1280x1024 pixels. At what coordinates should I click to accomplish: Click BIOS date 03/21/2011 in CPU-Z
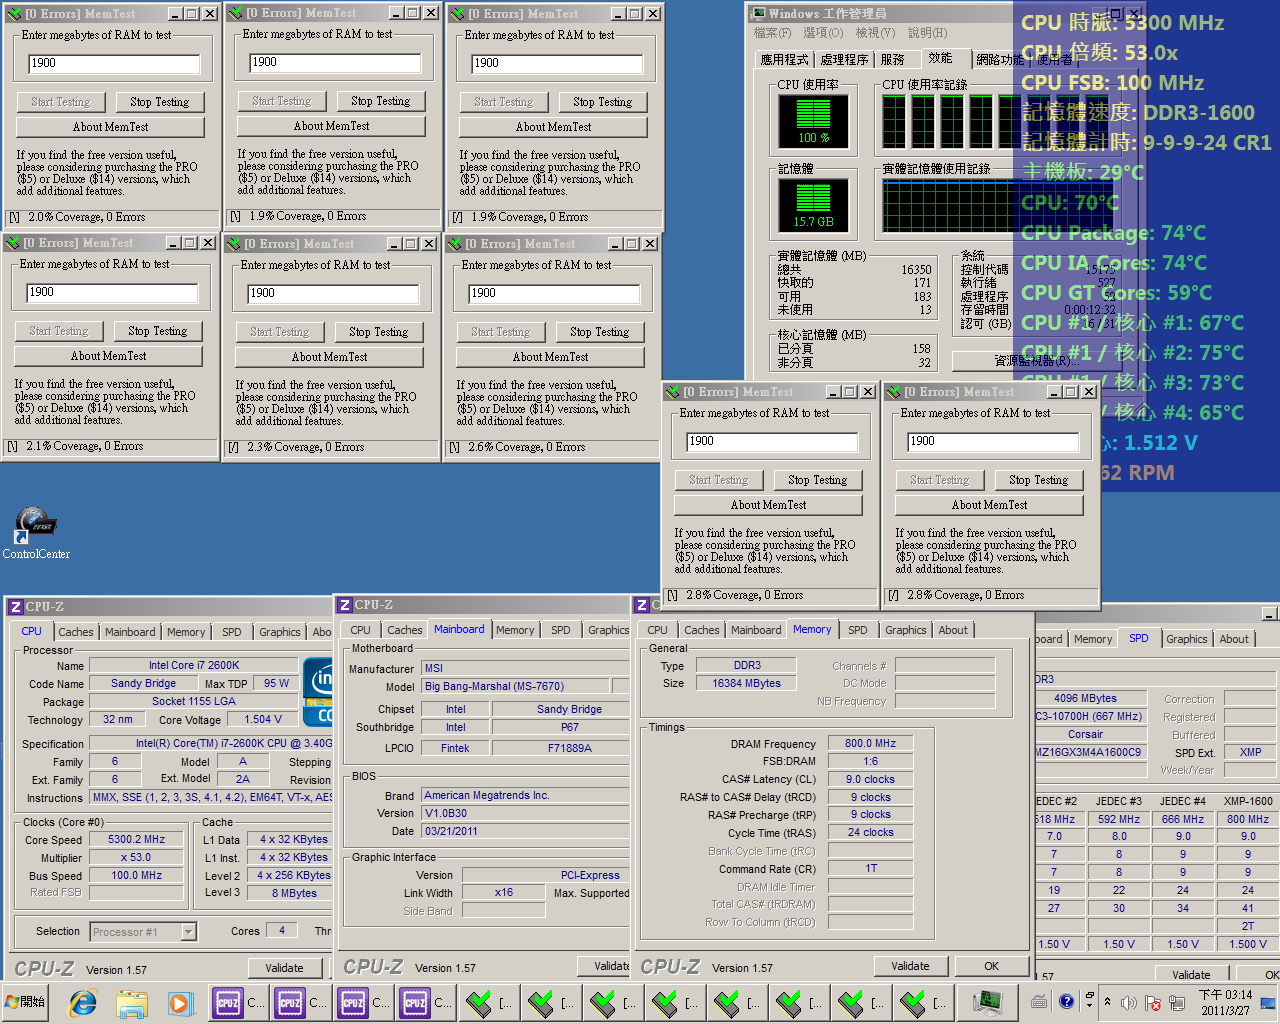tap(526, 831)
